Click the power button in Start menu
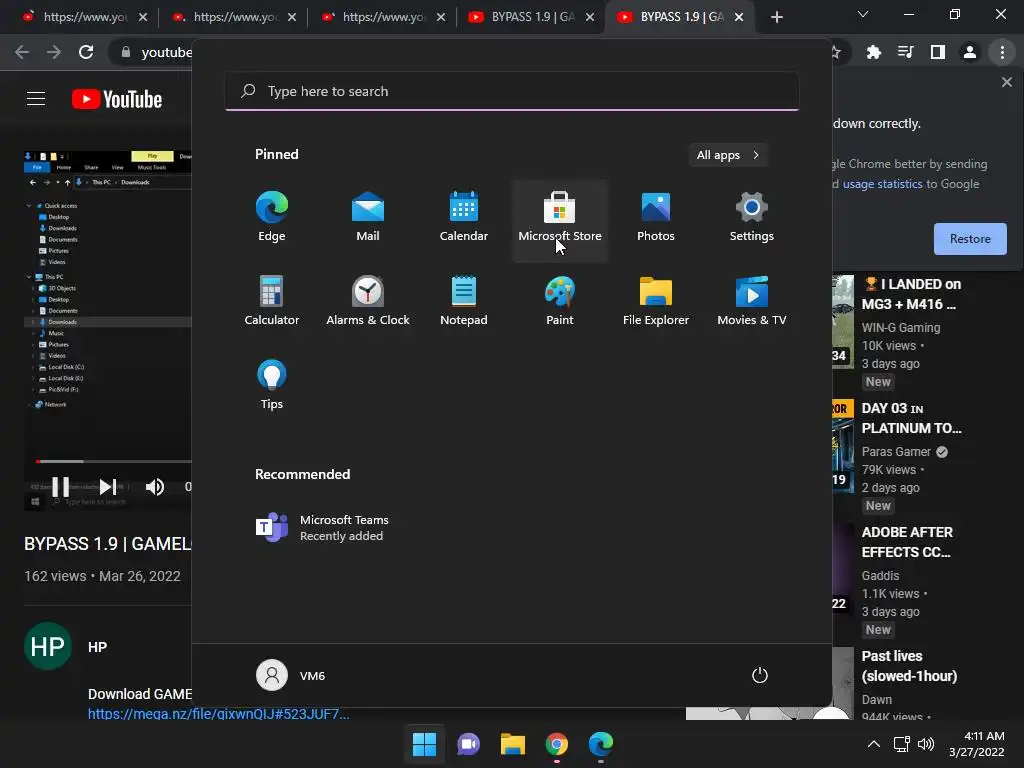Image resolution: width=1024 pixels, height=768 pixels. point(760,675)
